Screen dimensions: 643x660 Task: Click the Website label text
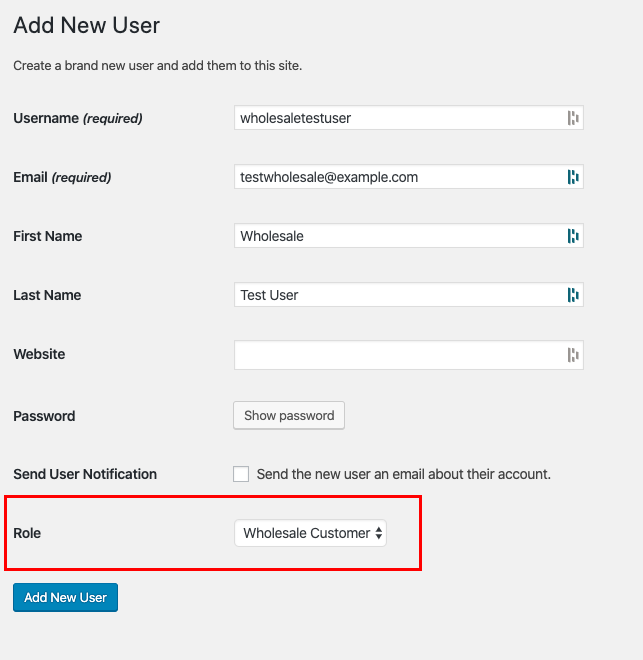point(39,354)
